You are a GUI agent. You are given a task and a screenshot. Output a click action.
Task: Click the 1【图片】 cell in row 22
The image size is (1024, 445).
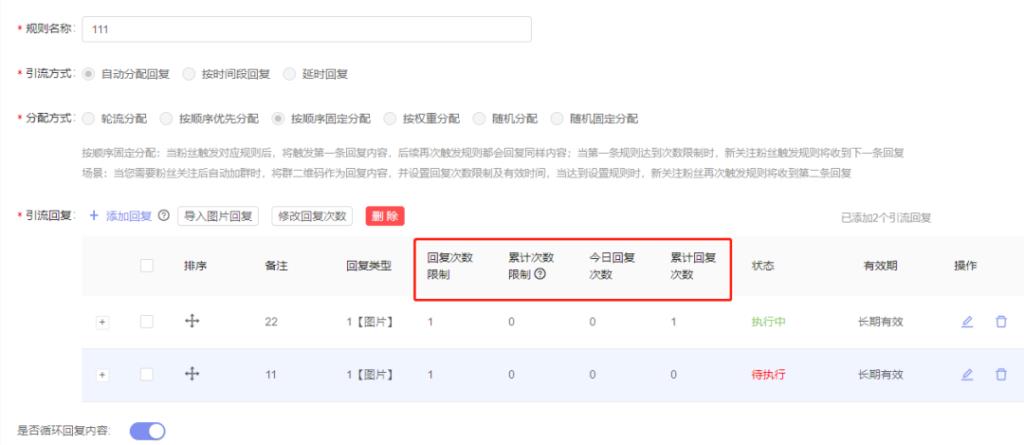click(370, 322)
